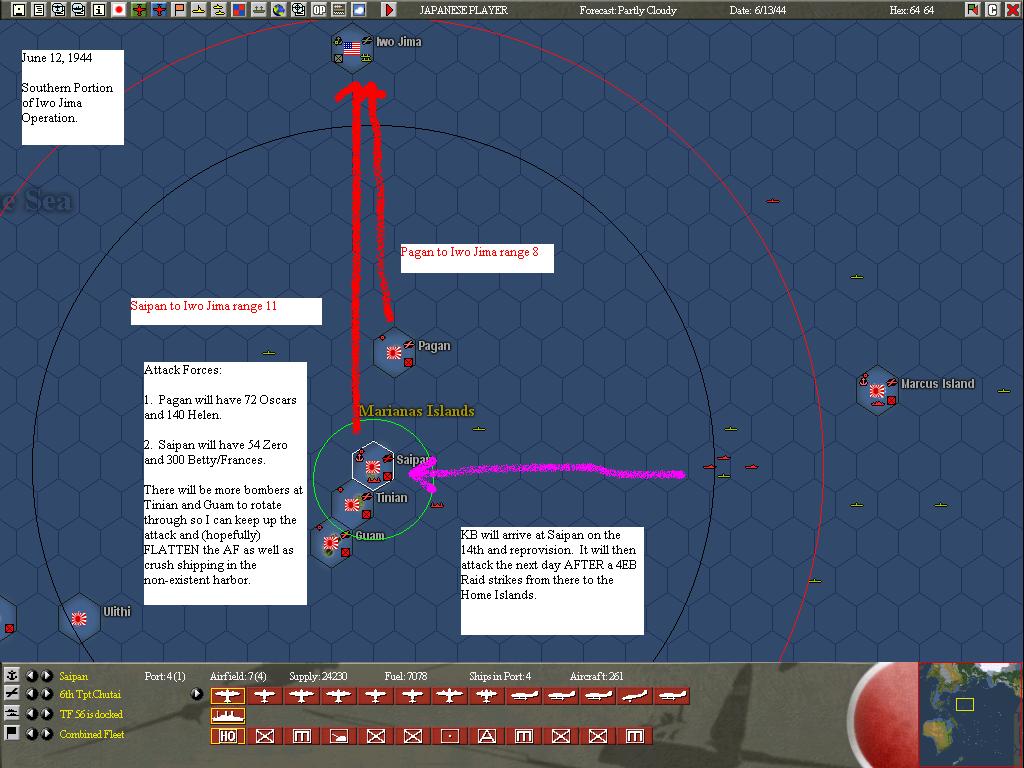Image resolution: width=1024 pixels, height=768 pixels.
Task: Select the Pagan base hex on the map
Action: [394, 353]
